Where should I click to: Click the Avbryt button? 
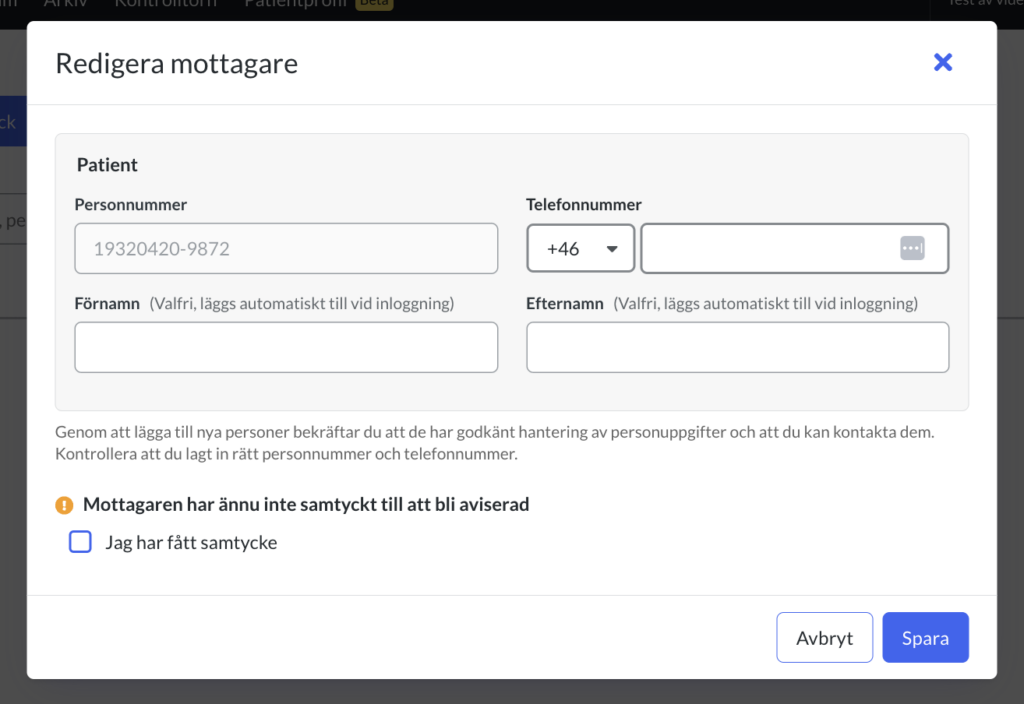[824, 637]
